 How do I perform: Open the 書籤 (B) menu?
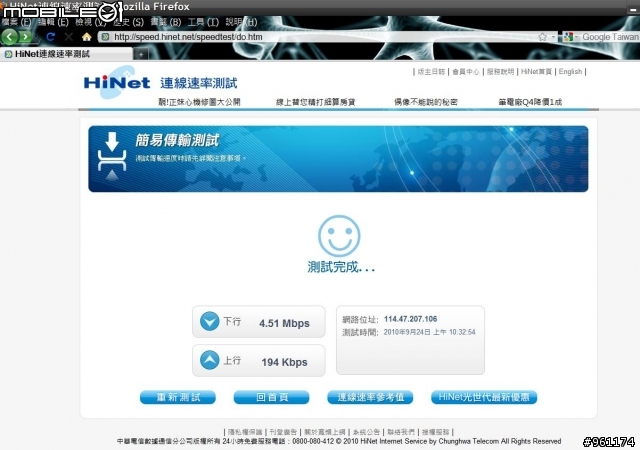pos(166,22)
